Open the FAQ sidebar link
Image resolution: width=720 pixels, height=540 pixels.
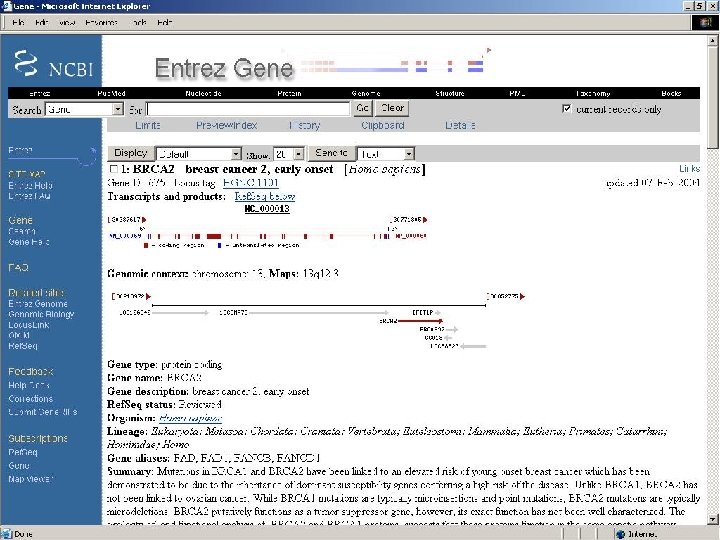pyautogui.click(x=18, y=267)
